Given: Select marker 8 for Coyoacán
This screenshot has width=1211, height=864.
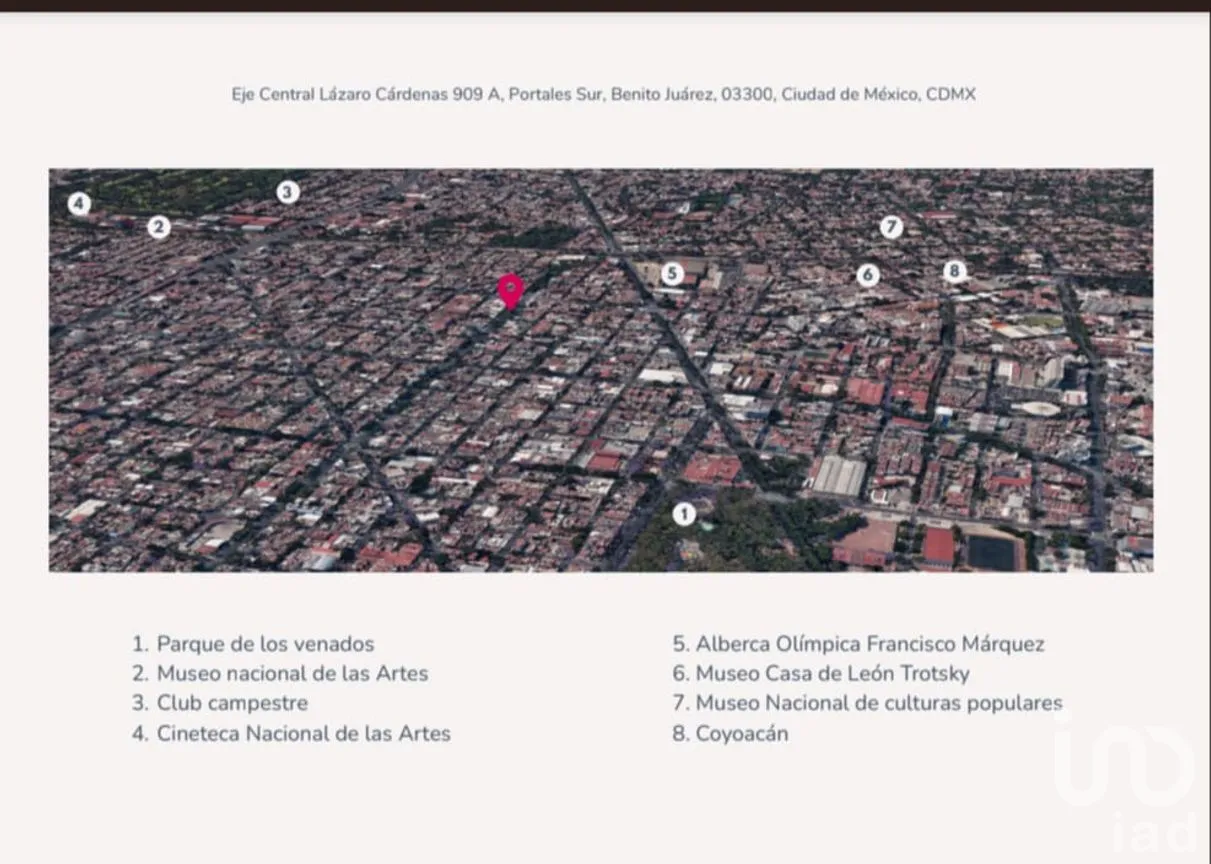Looking at the screenshot, I should click(x=954, y=269).
